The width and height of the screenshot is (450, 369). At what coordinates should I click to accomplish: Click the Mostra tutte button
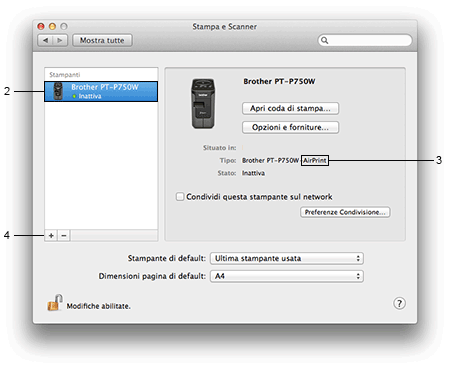point(102,40)
